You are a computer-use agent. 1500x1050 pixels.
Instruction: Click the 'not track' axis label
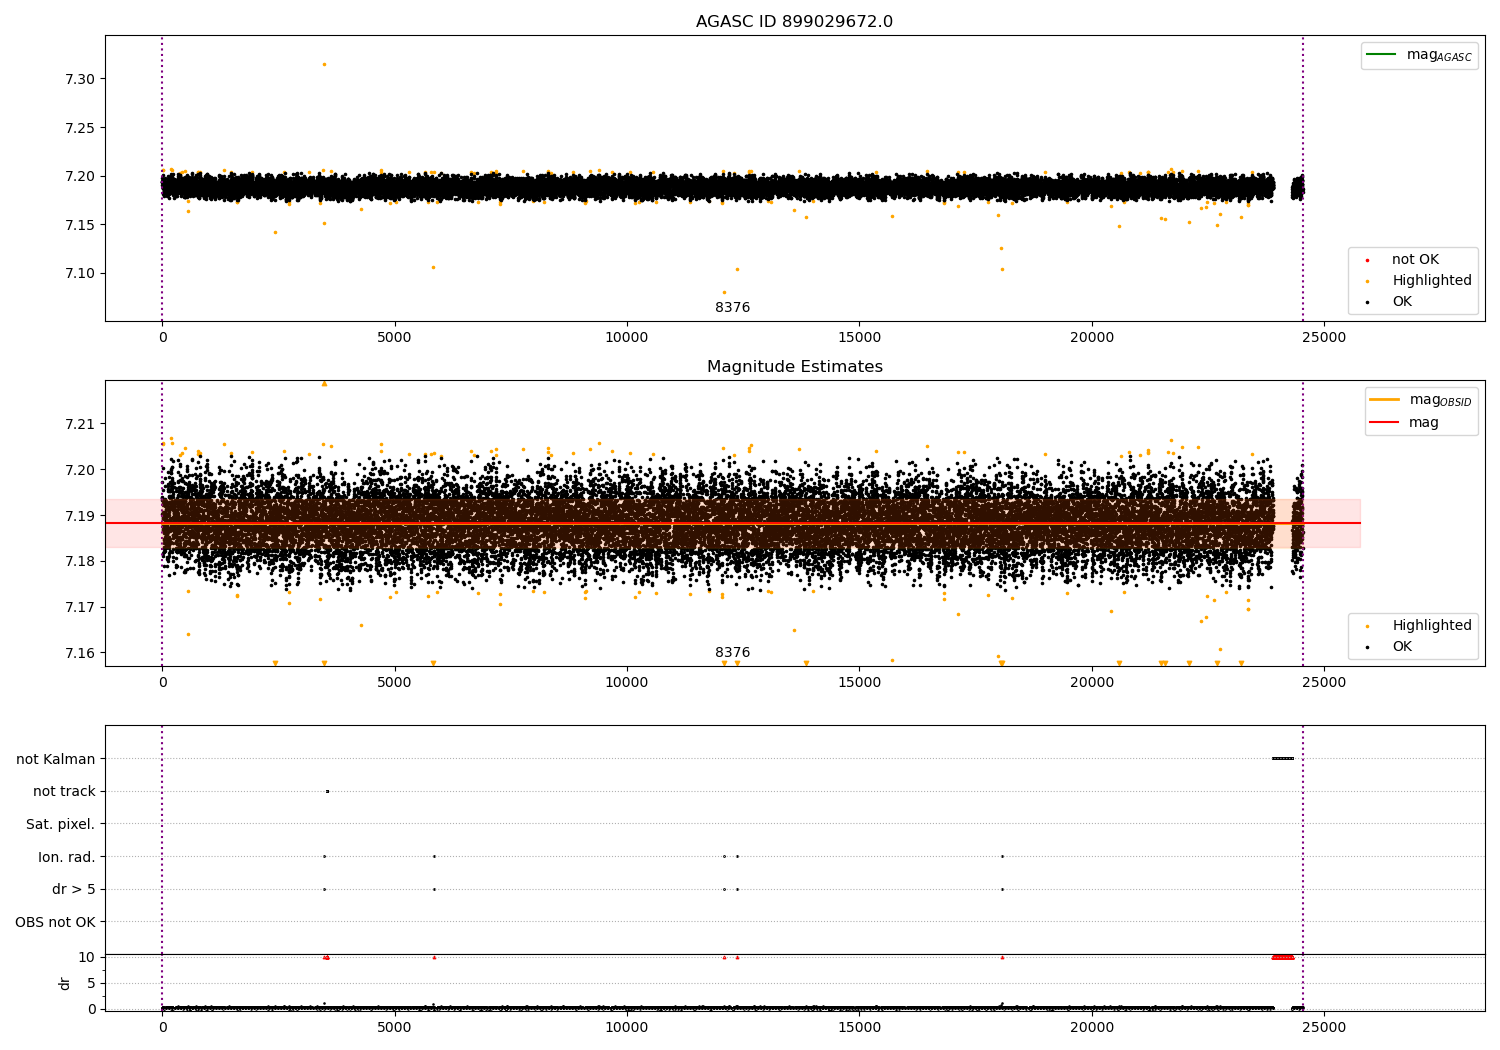(64, 792)
